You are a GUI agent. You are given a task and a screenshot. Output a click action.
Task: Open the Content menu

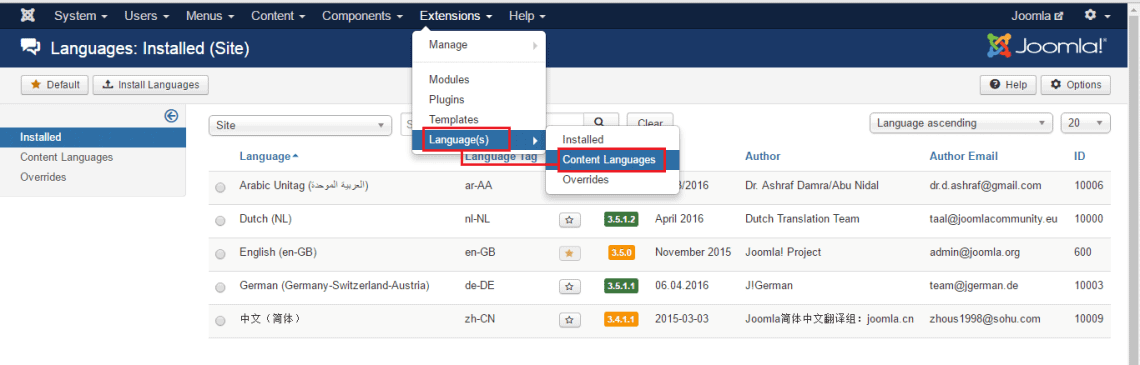point(278,15)
